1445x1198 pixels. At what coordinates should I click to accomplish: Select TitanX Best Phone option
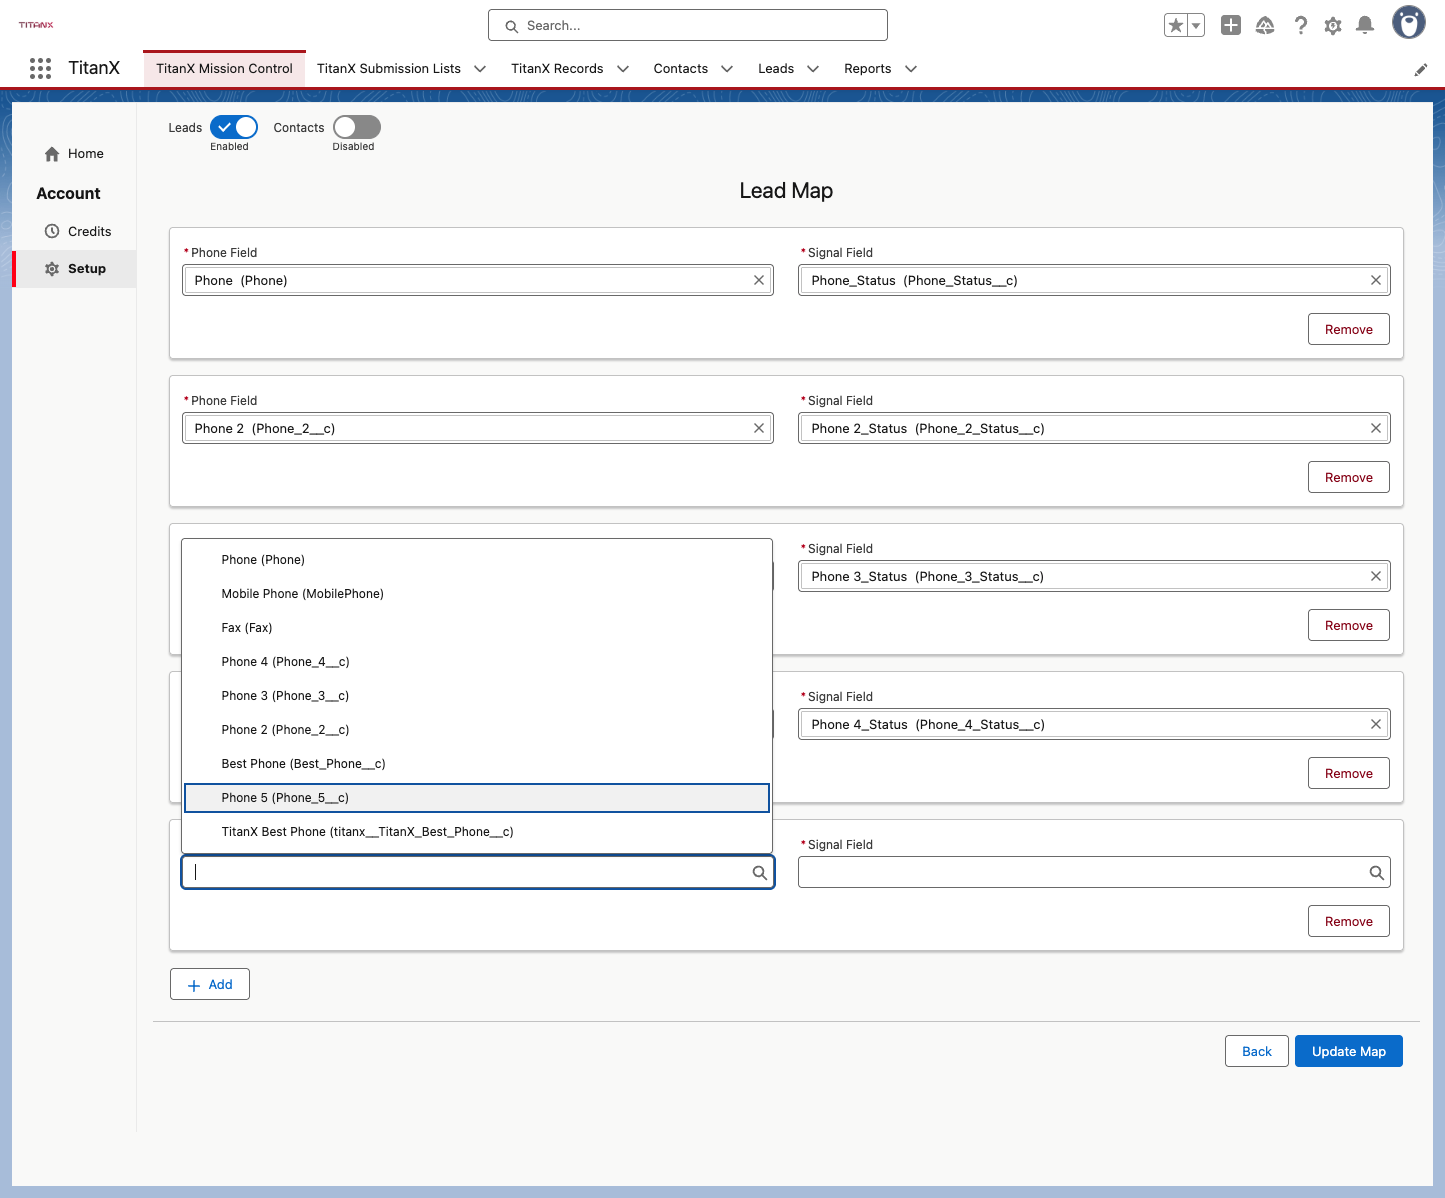tap(477, 832)
